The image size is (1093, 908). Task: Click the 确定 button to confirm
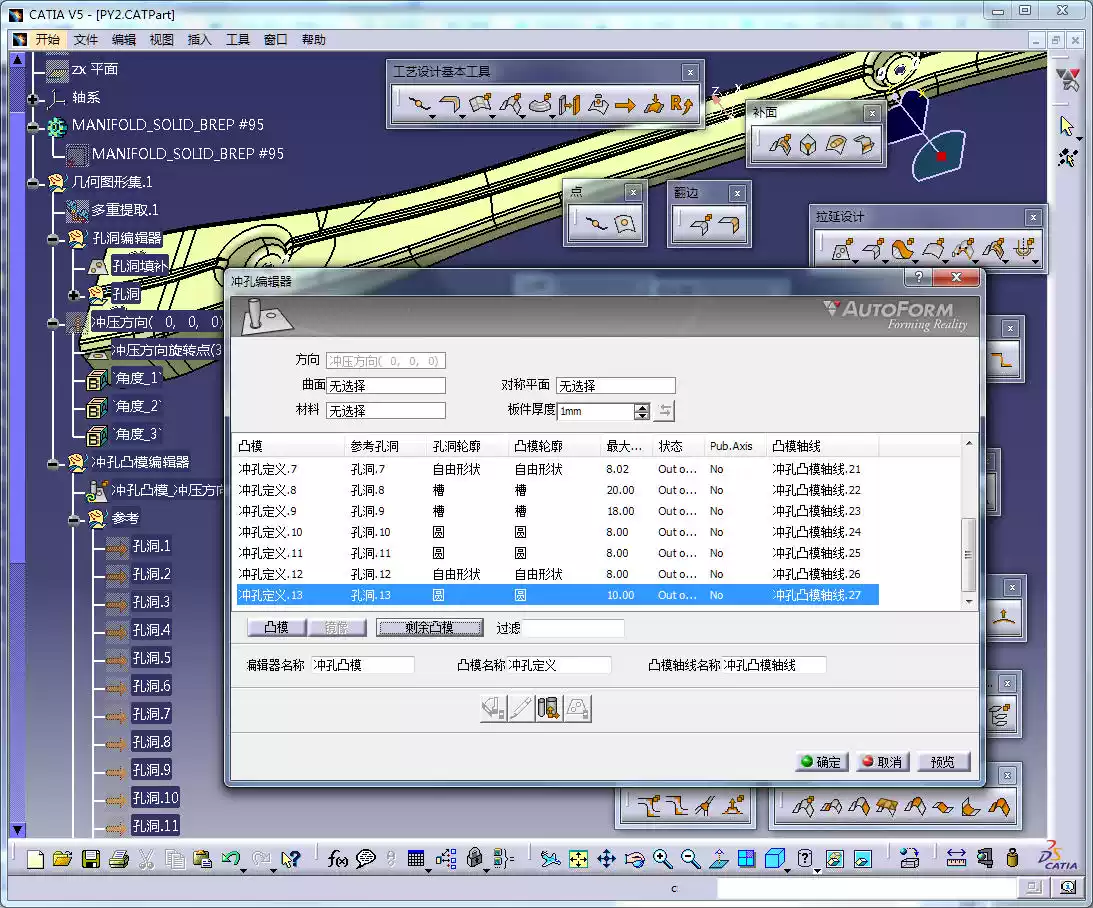(820, 761)
